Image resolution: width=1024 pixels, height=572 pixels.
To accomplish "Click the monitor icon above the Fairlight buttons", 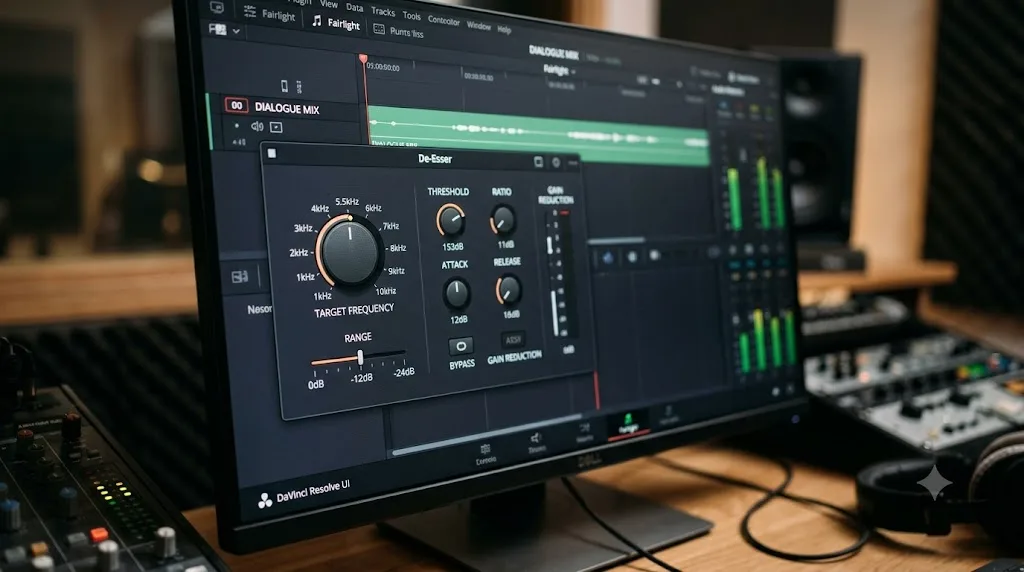I will click(217, 7).
